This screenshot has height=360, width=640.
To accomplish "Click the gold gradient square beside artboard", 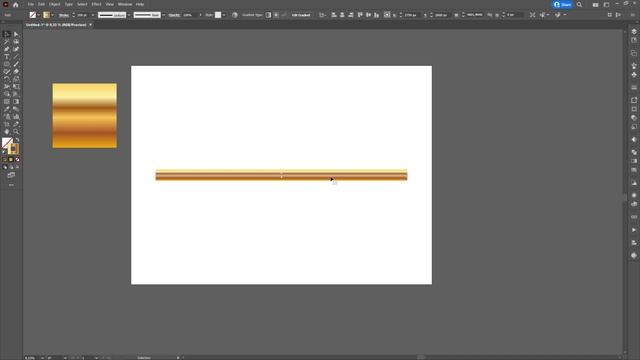I will (84, 116).
